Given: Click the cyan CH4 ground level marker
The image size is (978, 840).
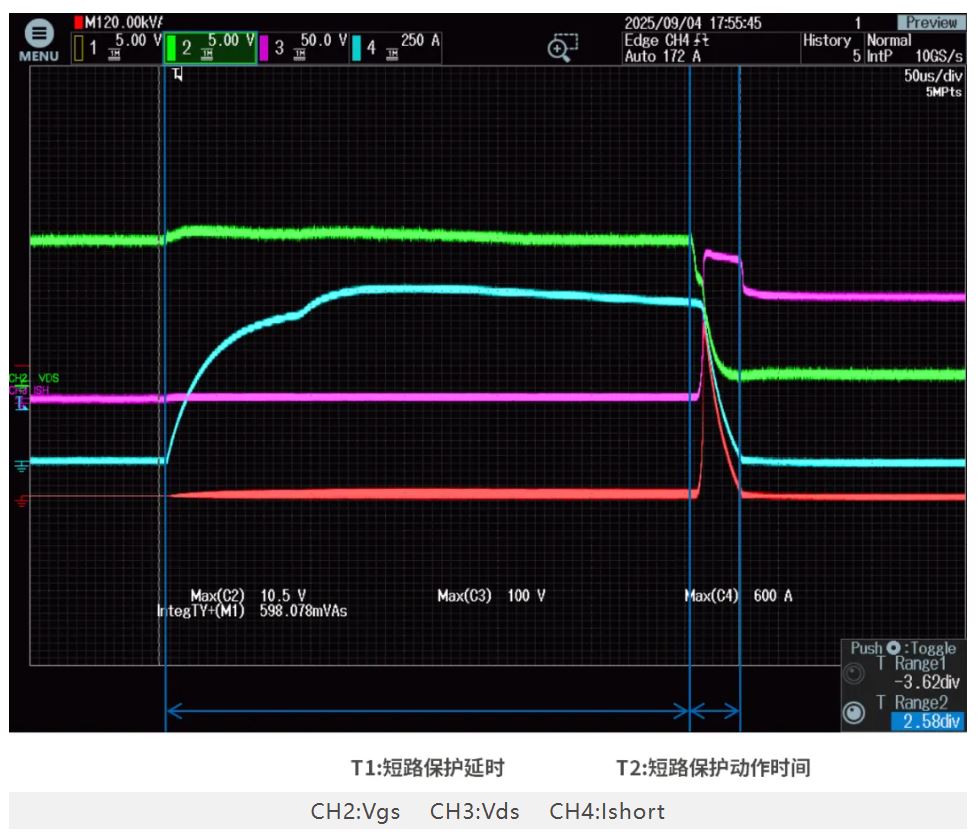Looking at the screenshot, I should pos(21,464).
